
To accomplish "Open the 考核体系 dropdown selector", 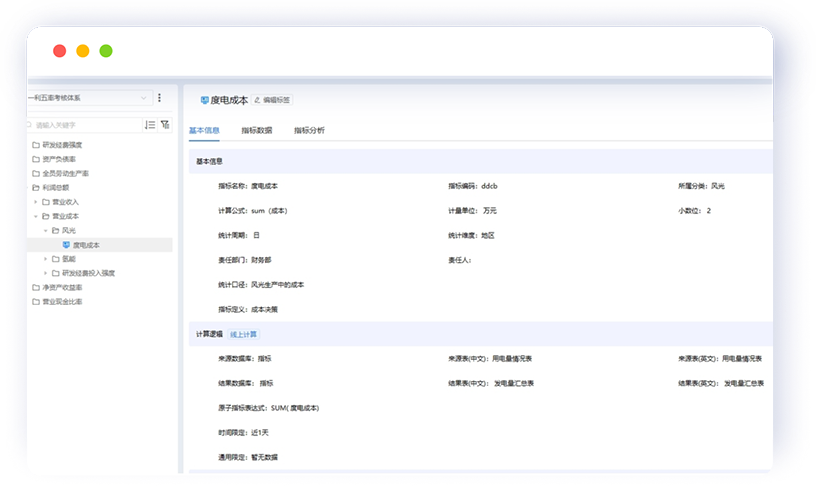I will tap(88, 98).
